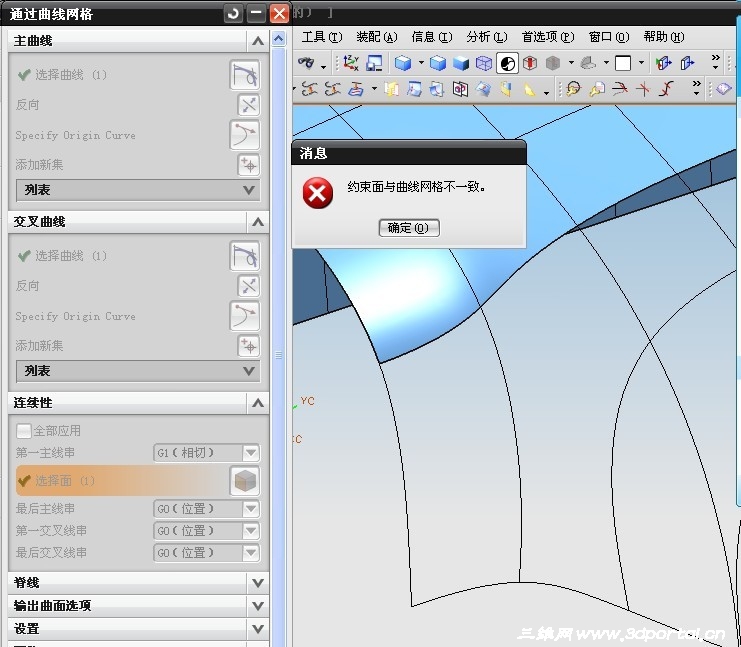Image resolution: width=741 pixels, height=647 pixels.
Task: Expand the 脊线 section
Action: pos(258,583)
